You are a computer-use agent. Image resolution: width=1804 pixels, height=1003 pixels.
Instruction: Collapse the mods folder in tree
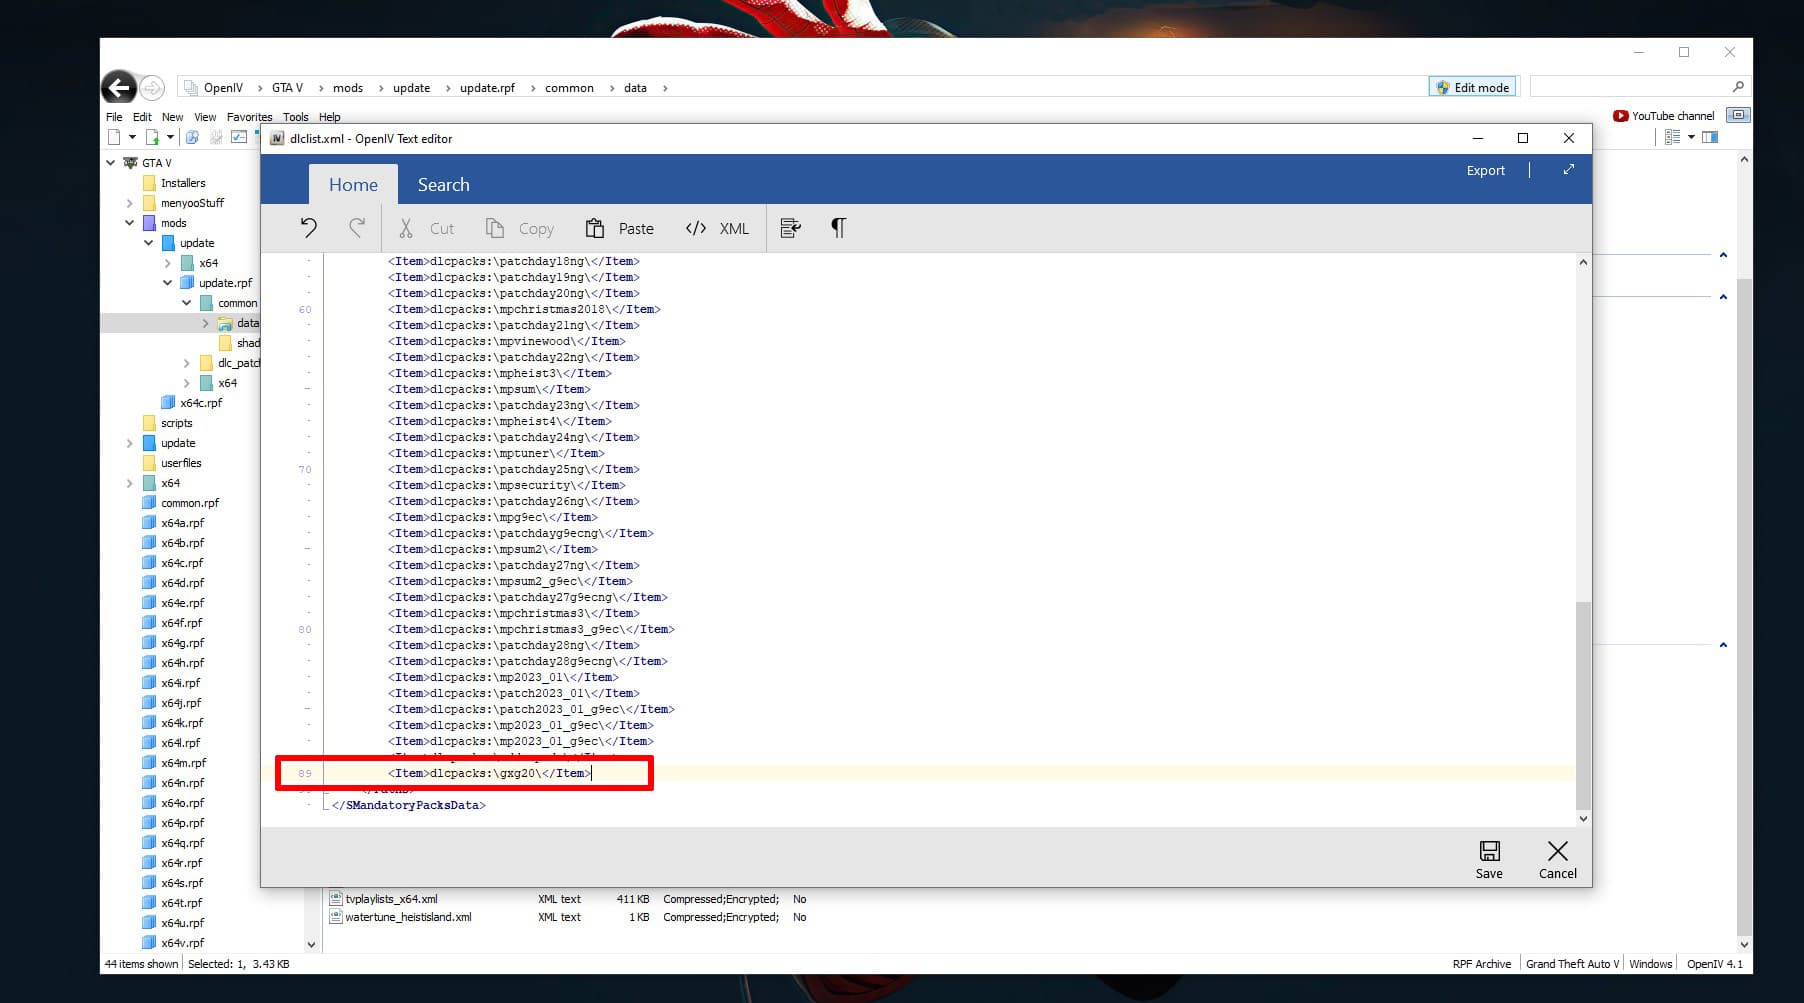(x=130, y=223)
